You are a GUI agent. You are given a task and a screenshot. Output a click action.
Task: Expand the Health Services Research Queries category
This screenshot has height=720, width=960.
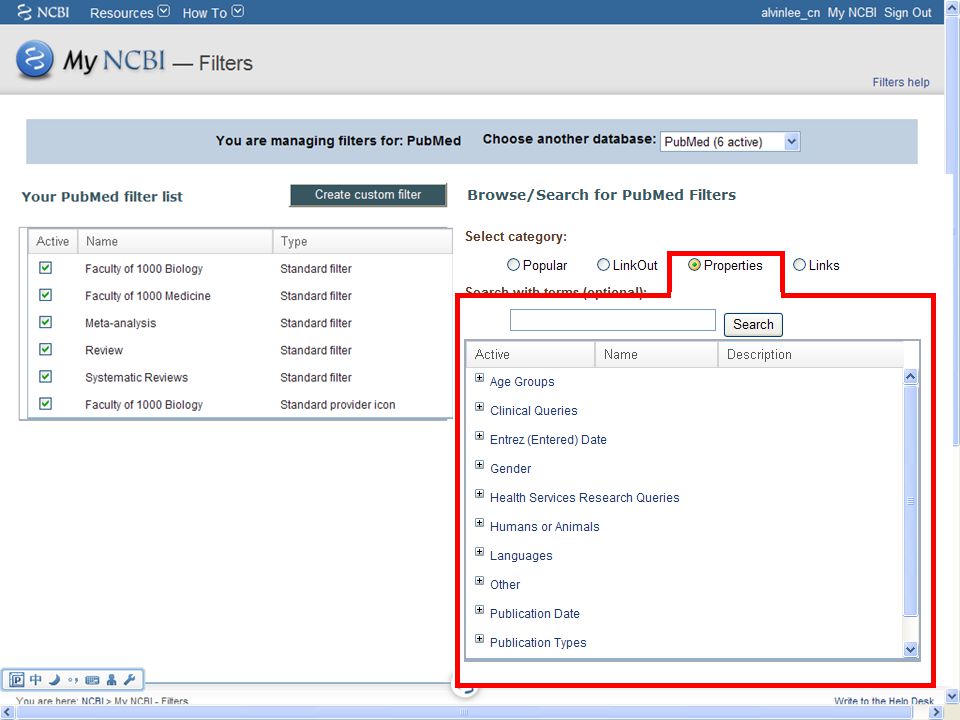coord(479,493)
